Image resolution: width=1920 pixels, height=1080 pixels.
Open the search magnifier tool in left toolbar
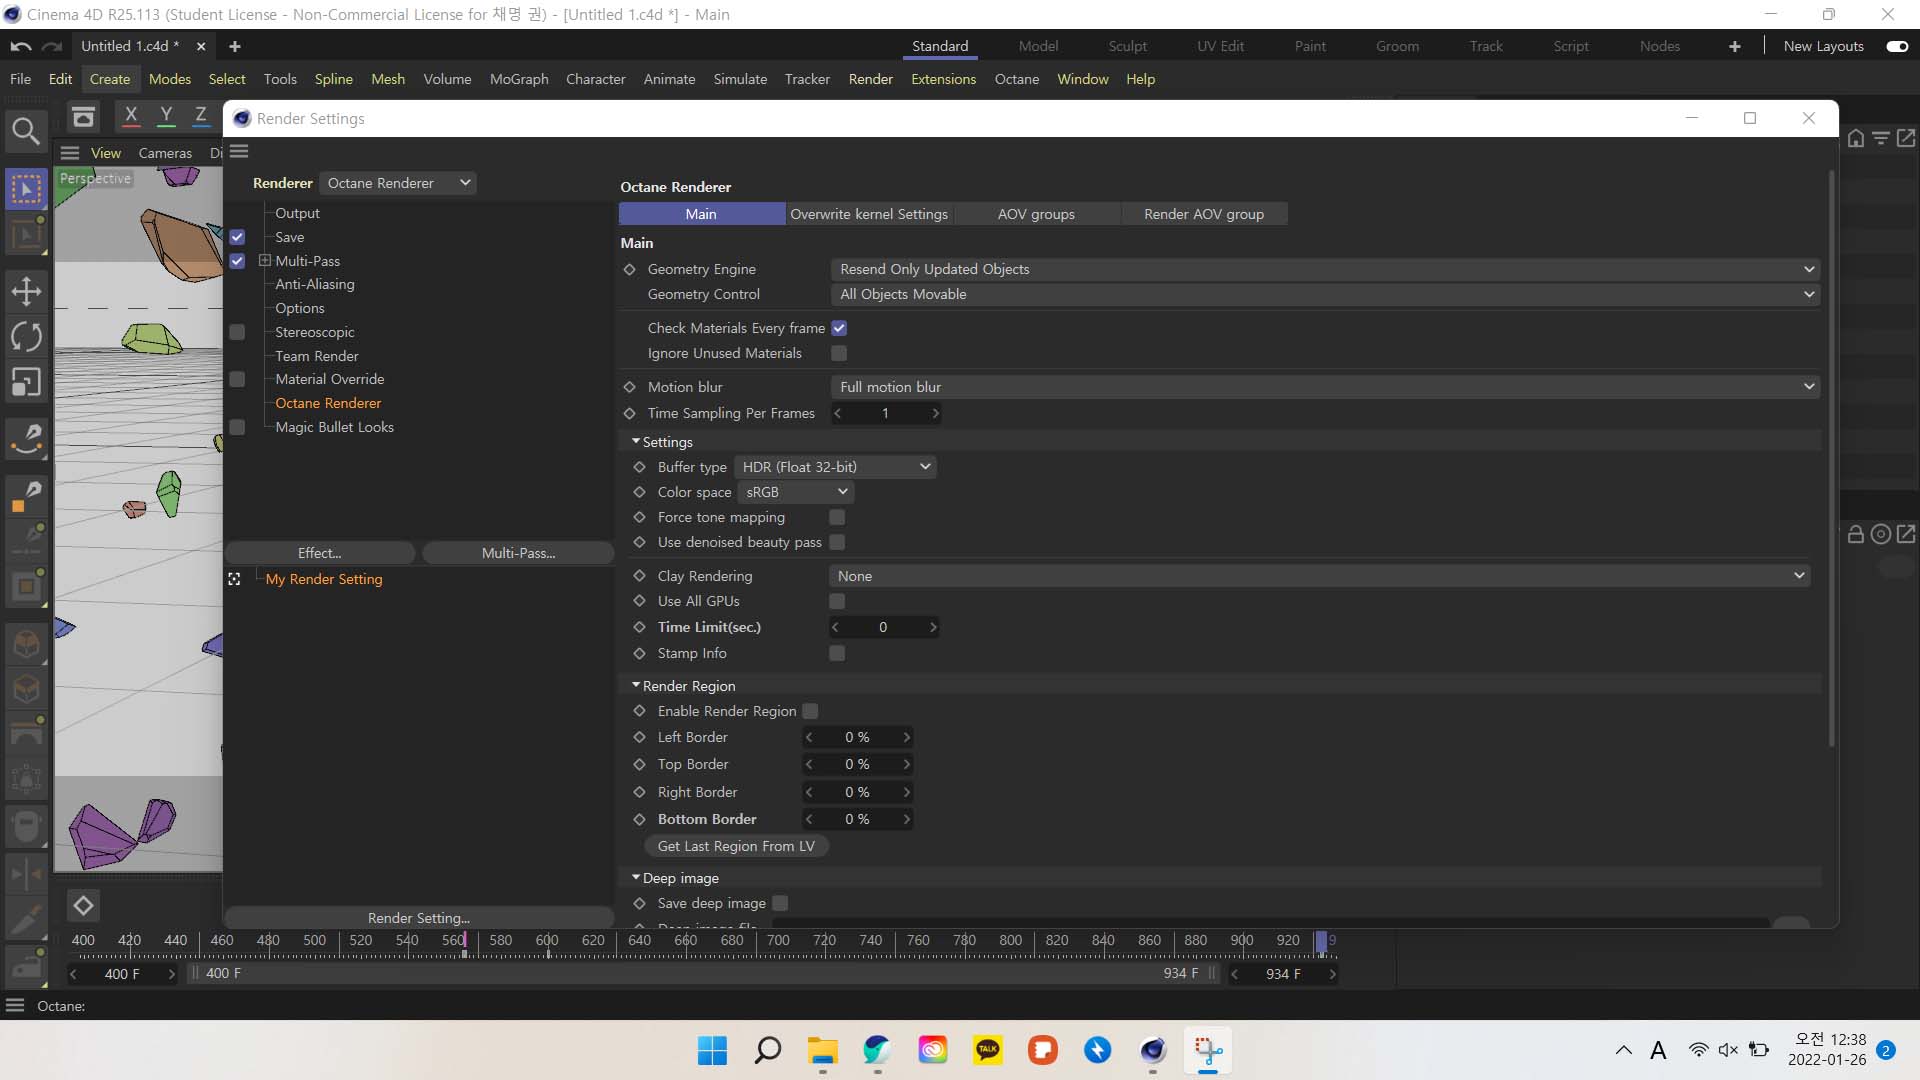(26, 131)
